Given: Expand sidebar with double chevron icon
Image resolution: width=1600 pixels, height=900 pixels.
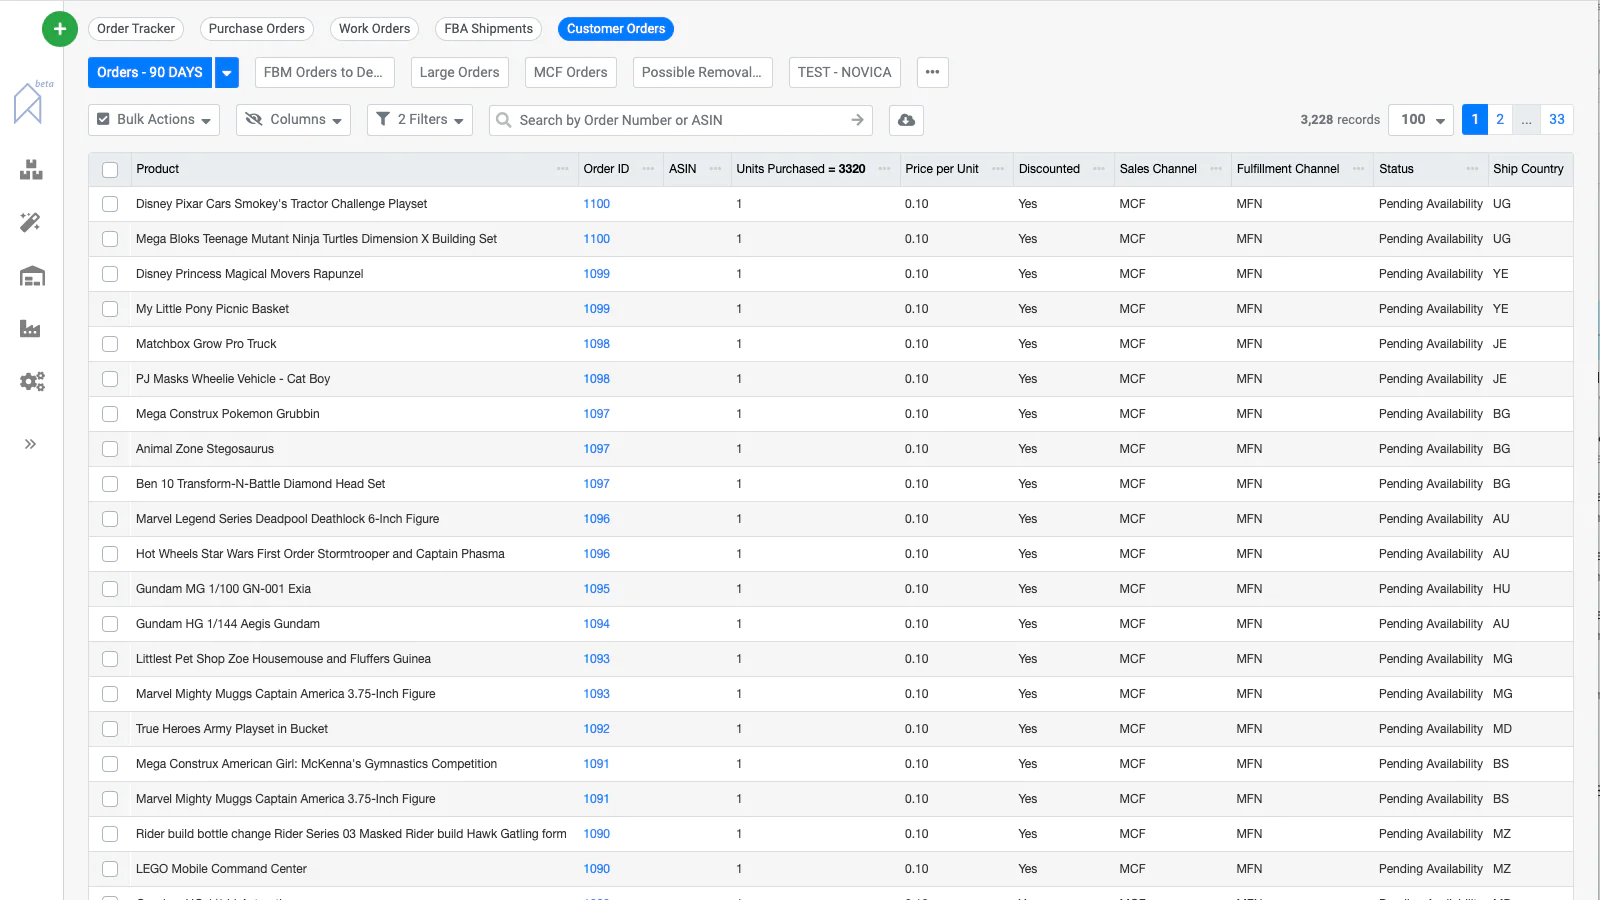Looking at the screenshot, I should [x=30, y=444].
